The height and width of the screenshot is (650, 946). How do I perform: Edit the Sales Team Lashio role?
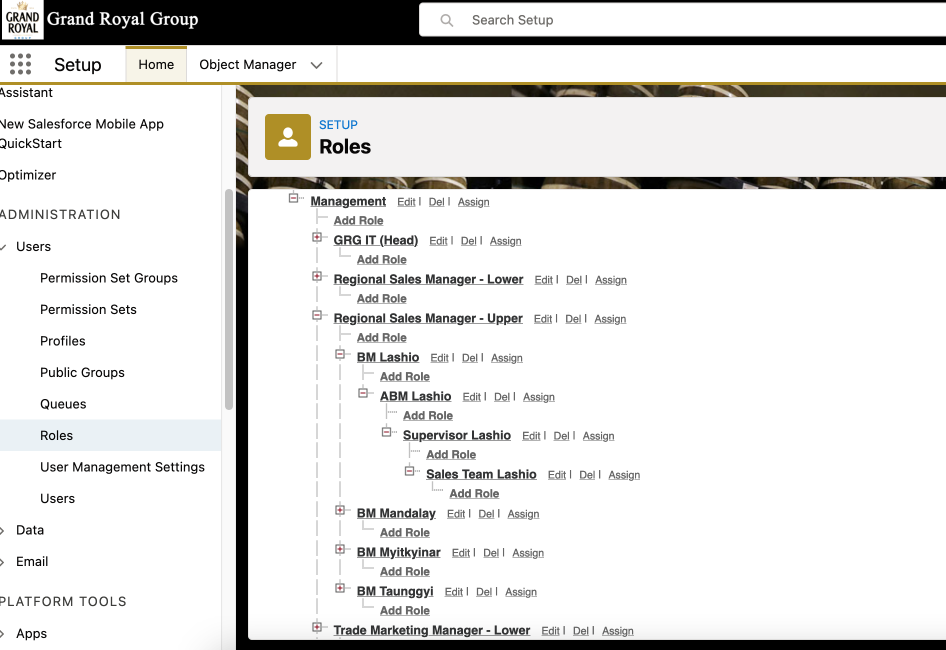point(557,475)
